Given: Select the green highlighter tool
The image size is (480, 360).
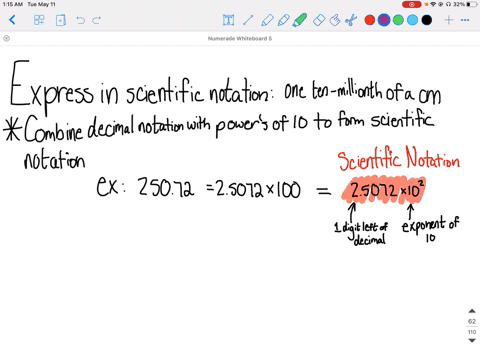Looking at the screenshot, I should [300, 20].
